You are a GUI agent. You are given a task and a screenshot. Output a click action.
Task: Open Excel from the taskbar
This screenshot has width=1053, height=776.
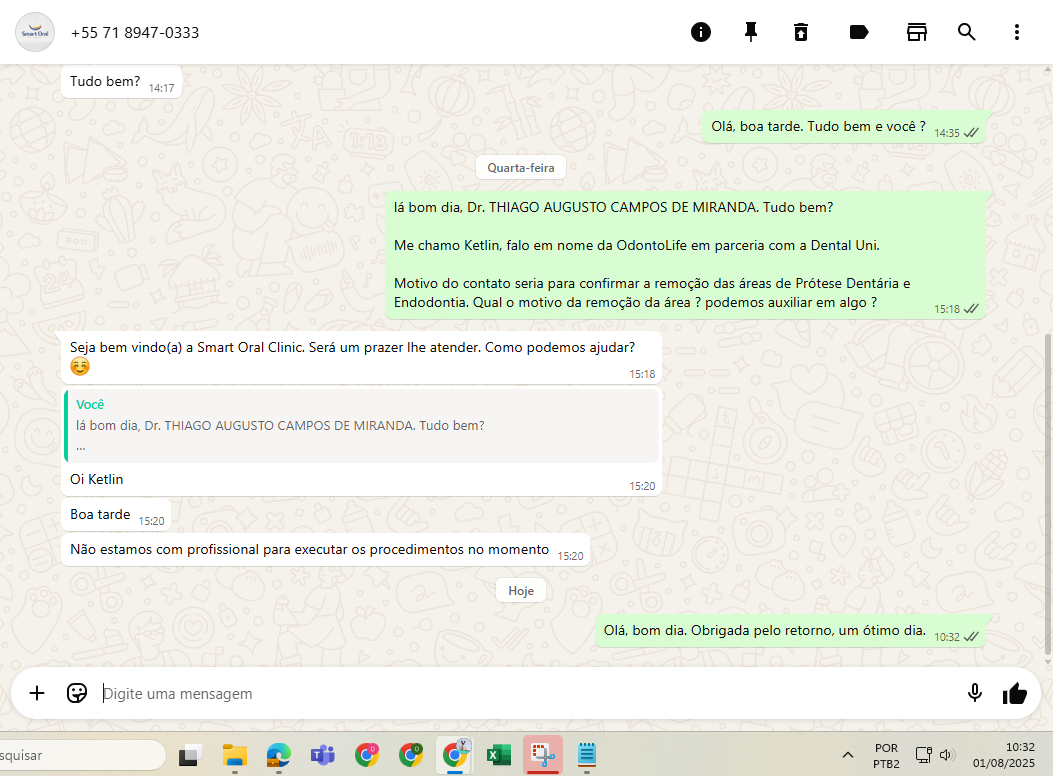click(499, 755)
